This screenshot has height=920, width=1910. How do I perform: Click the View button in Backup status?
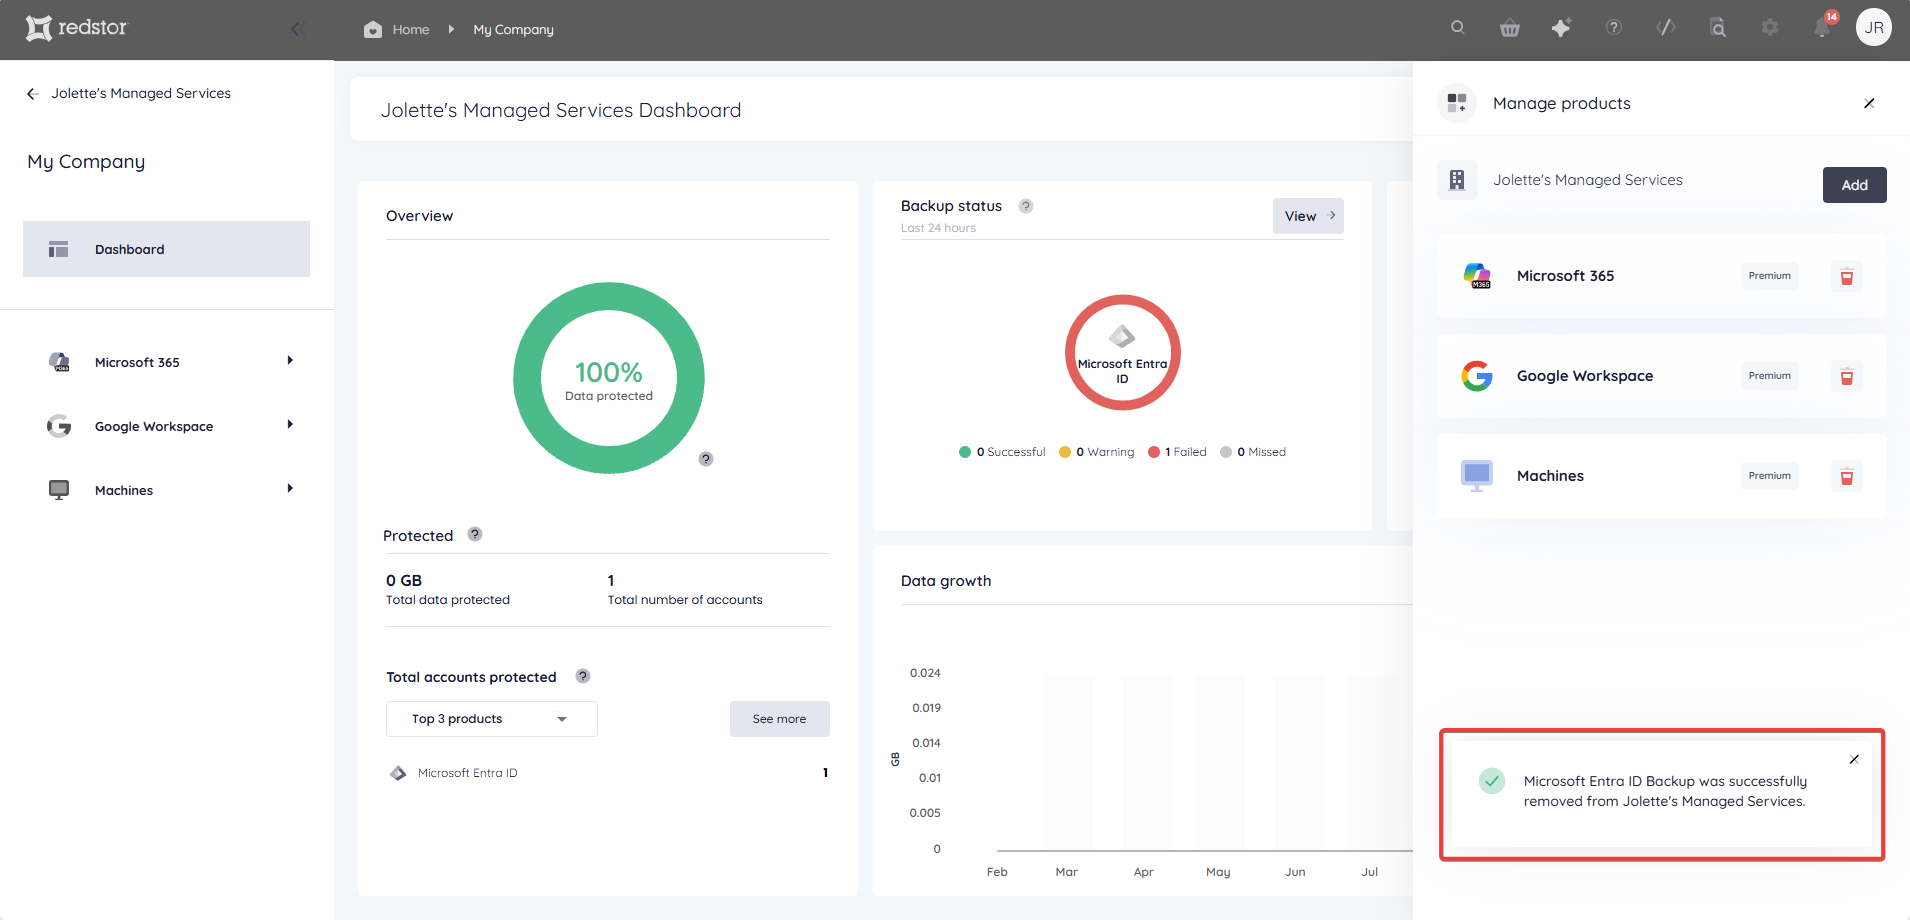point(1308,216)
